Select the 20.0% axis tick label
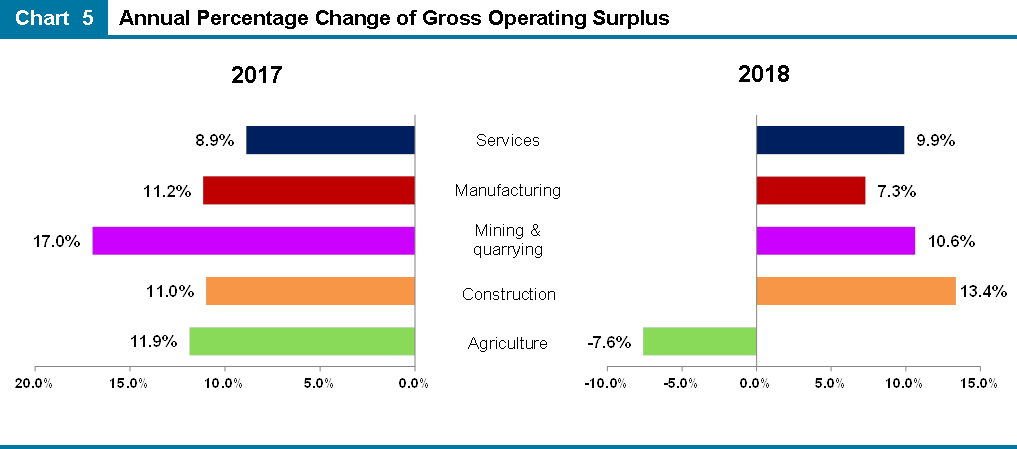This screenshot has width=1017, height=449. [x=33, y=383]
